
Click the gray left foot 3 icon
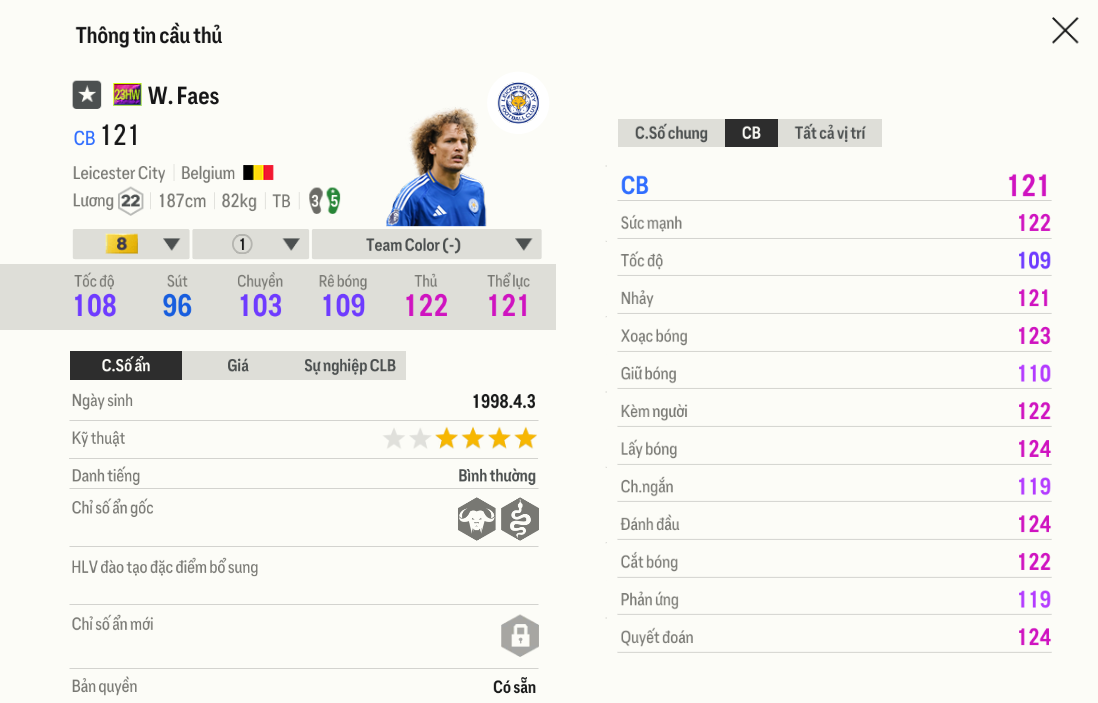click(x=315, y=200)
